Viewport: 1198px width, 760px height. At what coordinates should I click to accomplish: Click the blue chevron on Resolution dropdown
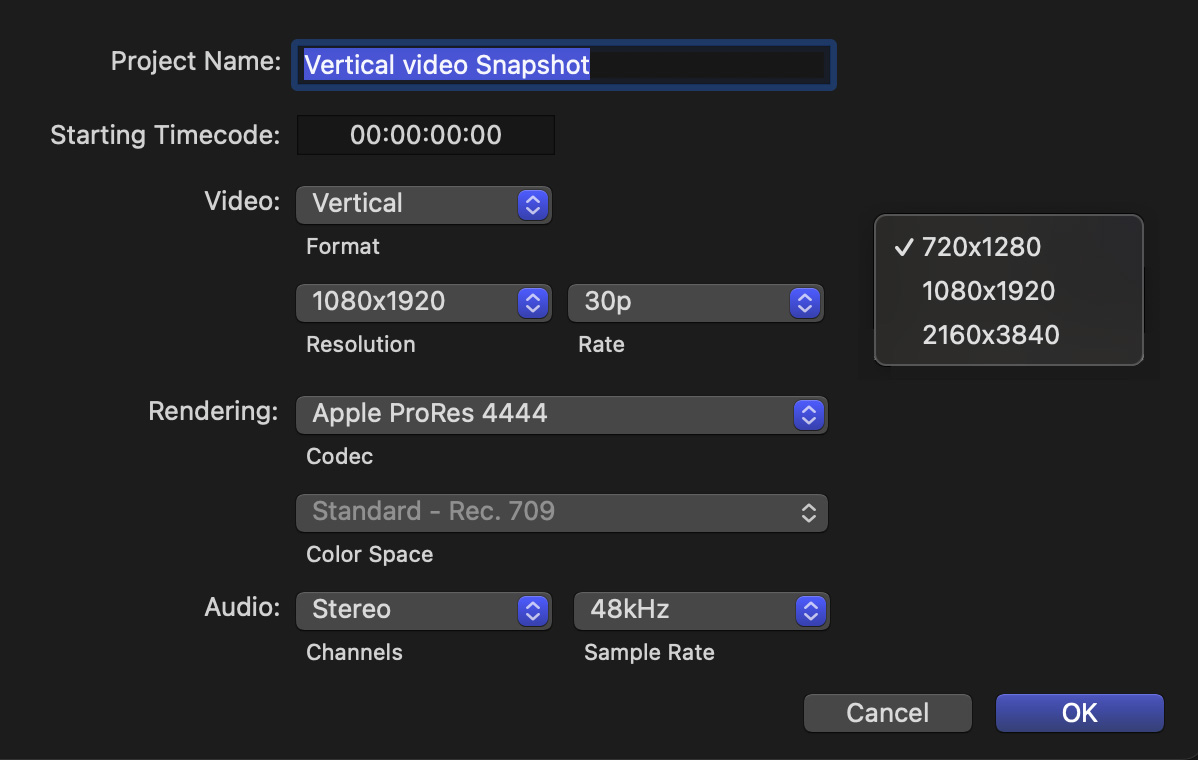(533, 302)
